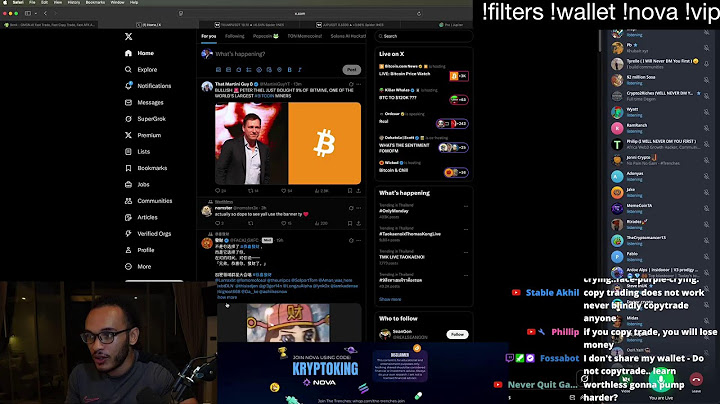
Task: Expand Show more on the Chinese post
Action: [x=227, y=297]
